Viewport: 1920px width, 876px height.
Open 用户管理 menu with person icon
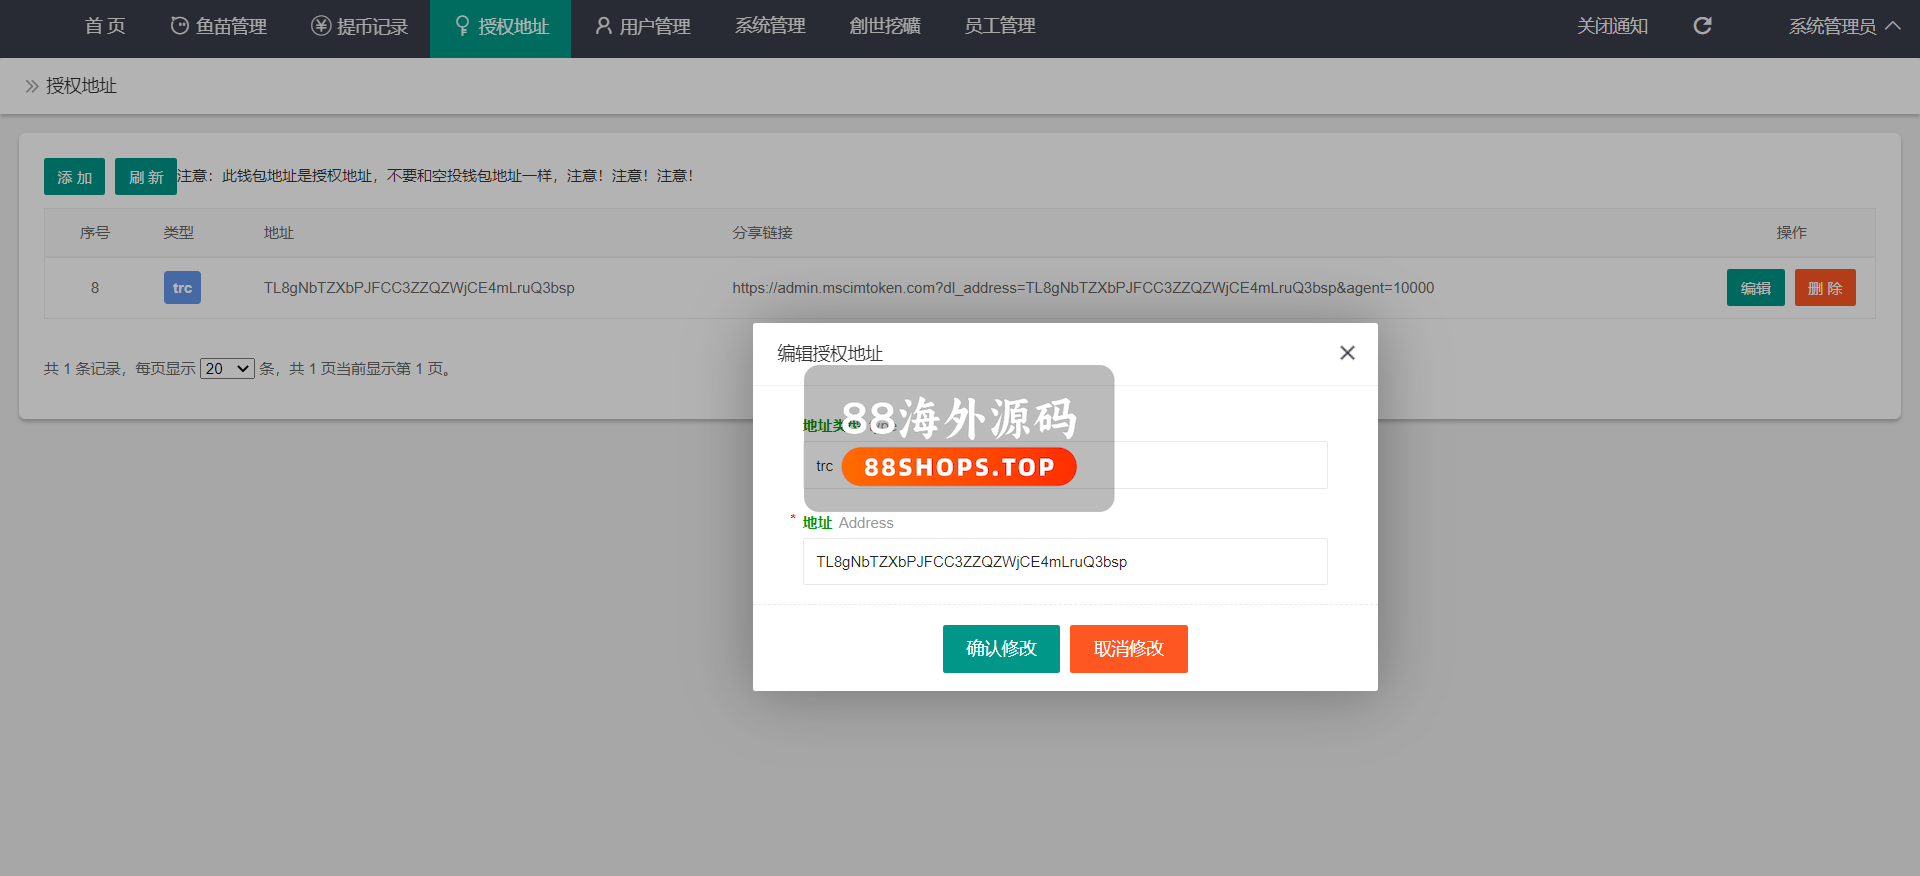click(643, 26)
